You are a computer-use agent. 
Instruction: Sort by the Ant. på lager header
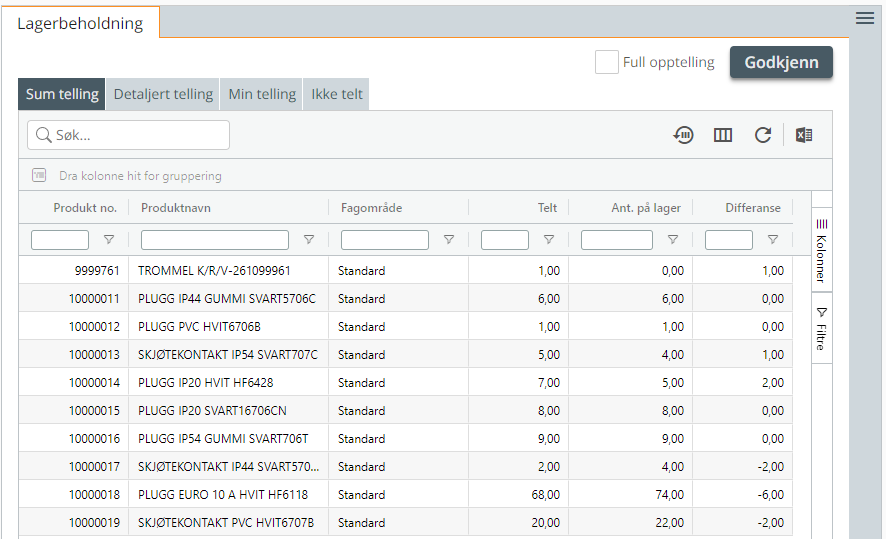tap(646, 208)
